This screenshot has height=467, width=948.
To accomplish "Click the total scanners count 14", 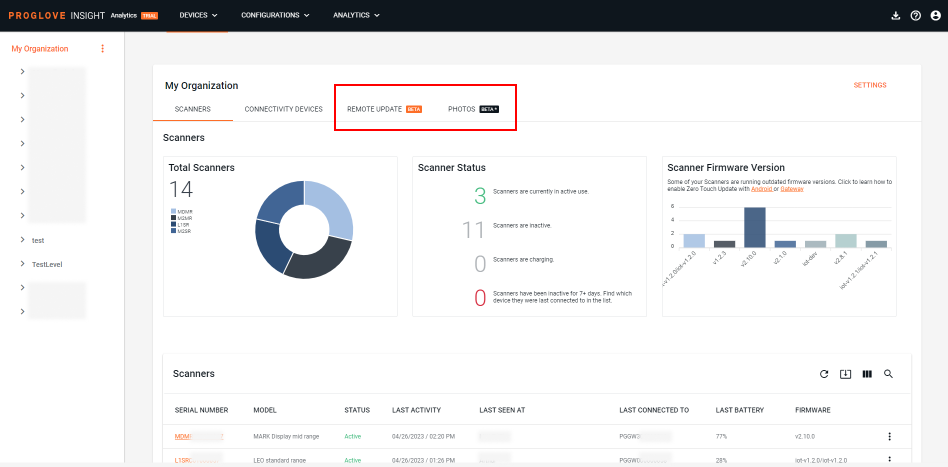I will click(x=181, y=190).
